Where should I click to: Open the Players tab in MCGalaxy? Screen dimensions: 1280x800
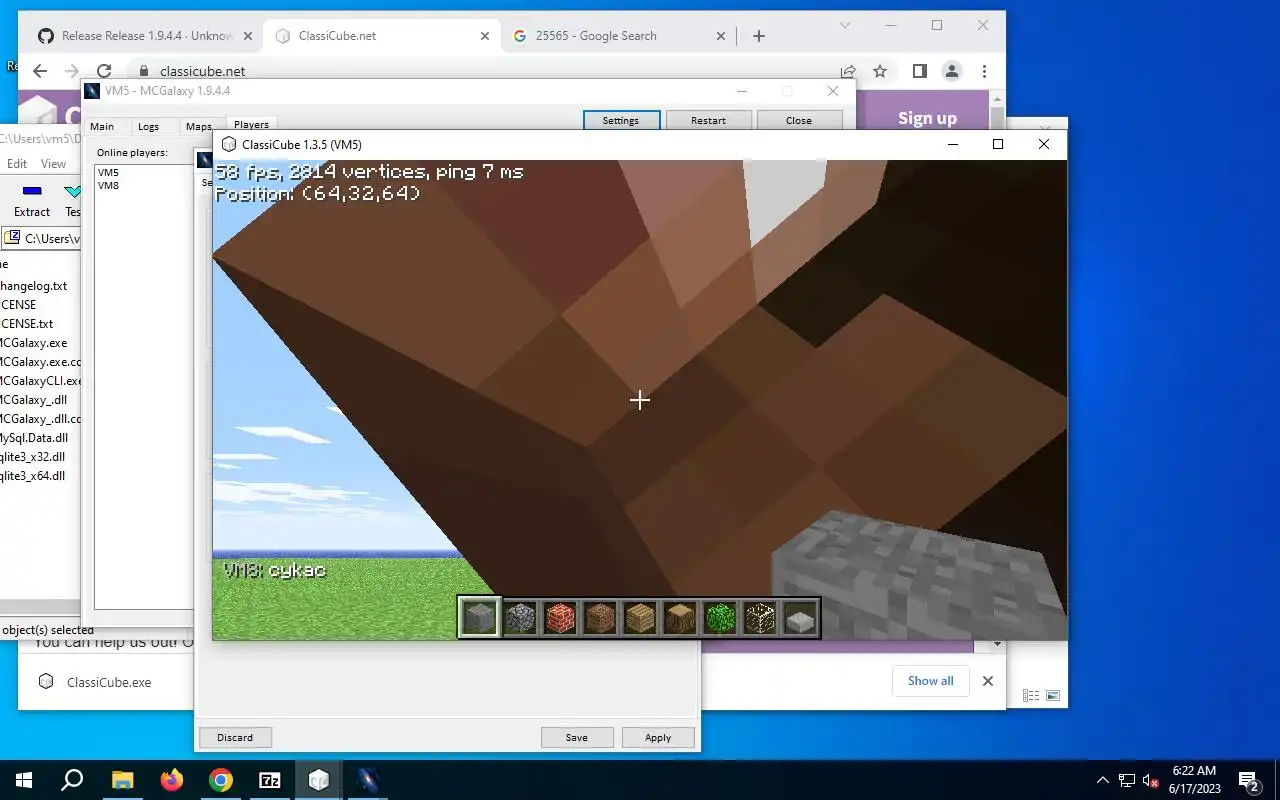tap(251, 125)
